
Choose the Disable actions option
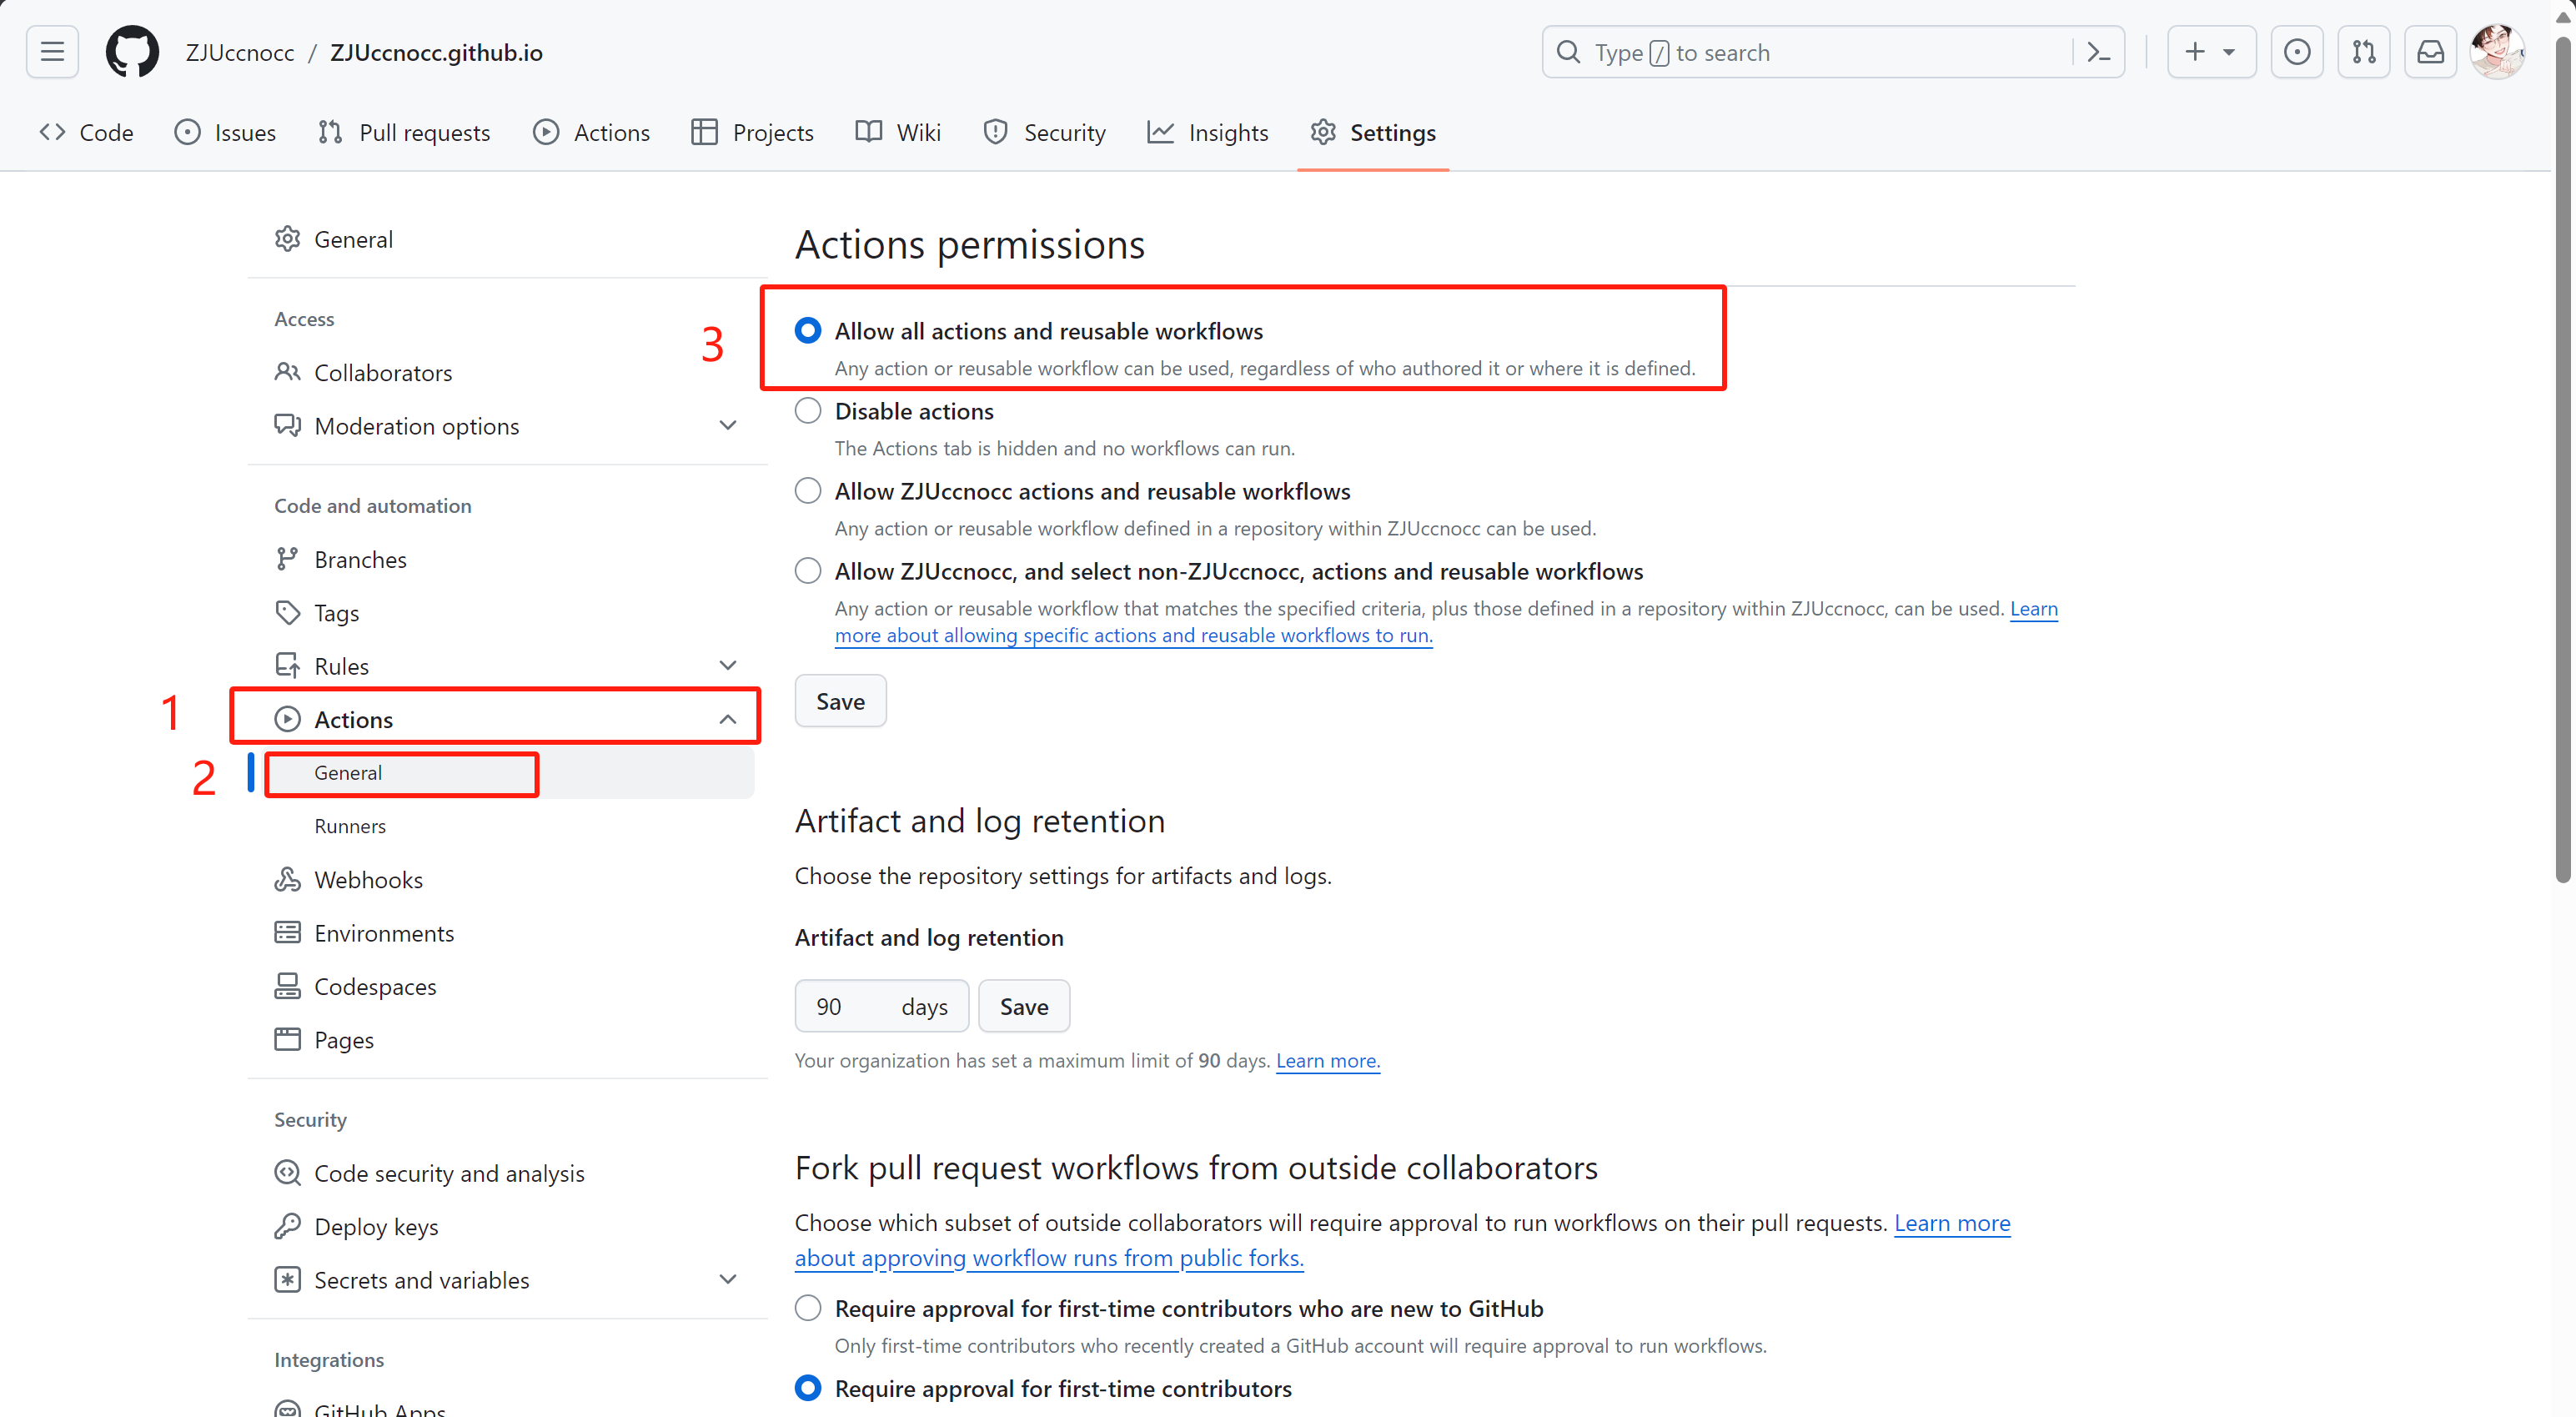click(807, 410)
